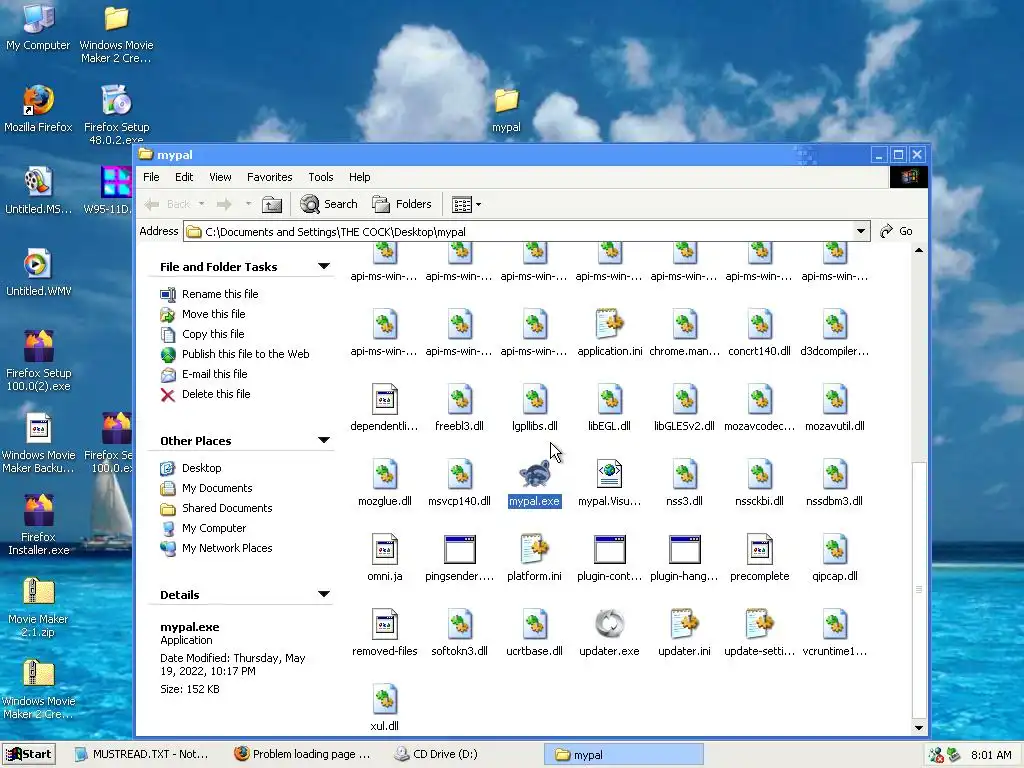The width and height of the screenshot is (1024, 768).
Task: Collapse the File and Folder Tasks section
Action: point(323,266)
